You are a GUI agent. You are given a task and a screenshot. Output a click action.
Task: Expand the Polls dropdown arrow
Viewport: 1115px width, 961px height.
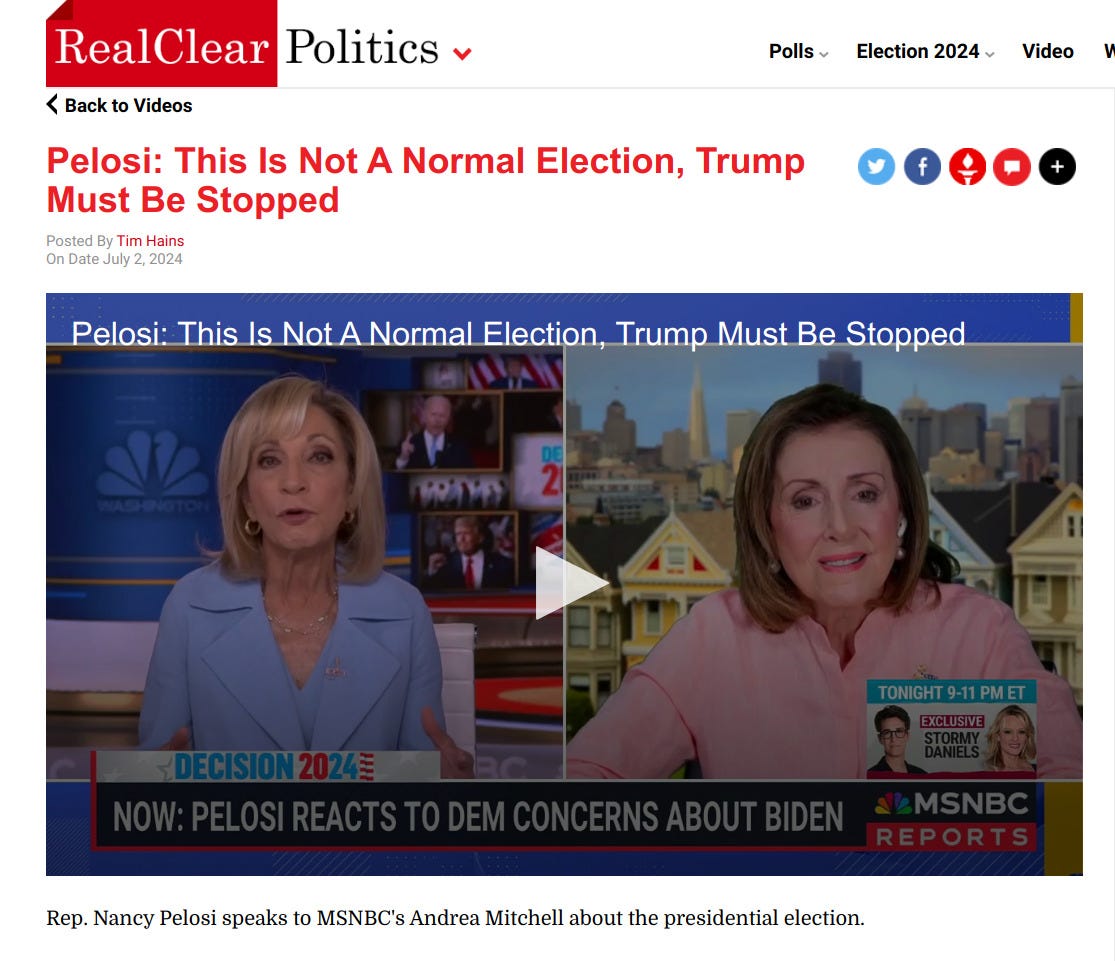[x=823, y=54]
